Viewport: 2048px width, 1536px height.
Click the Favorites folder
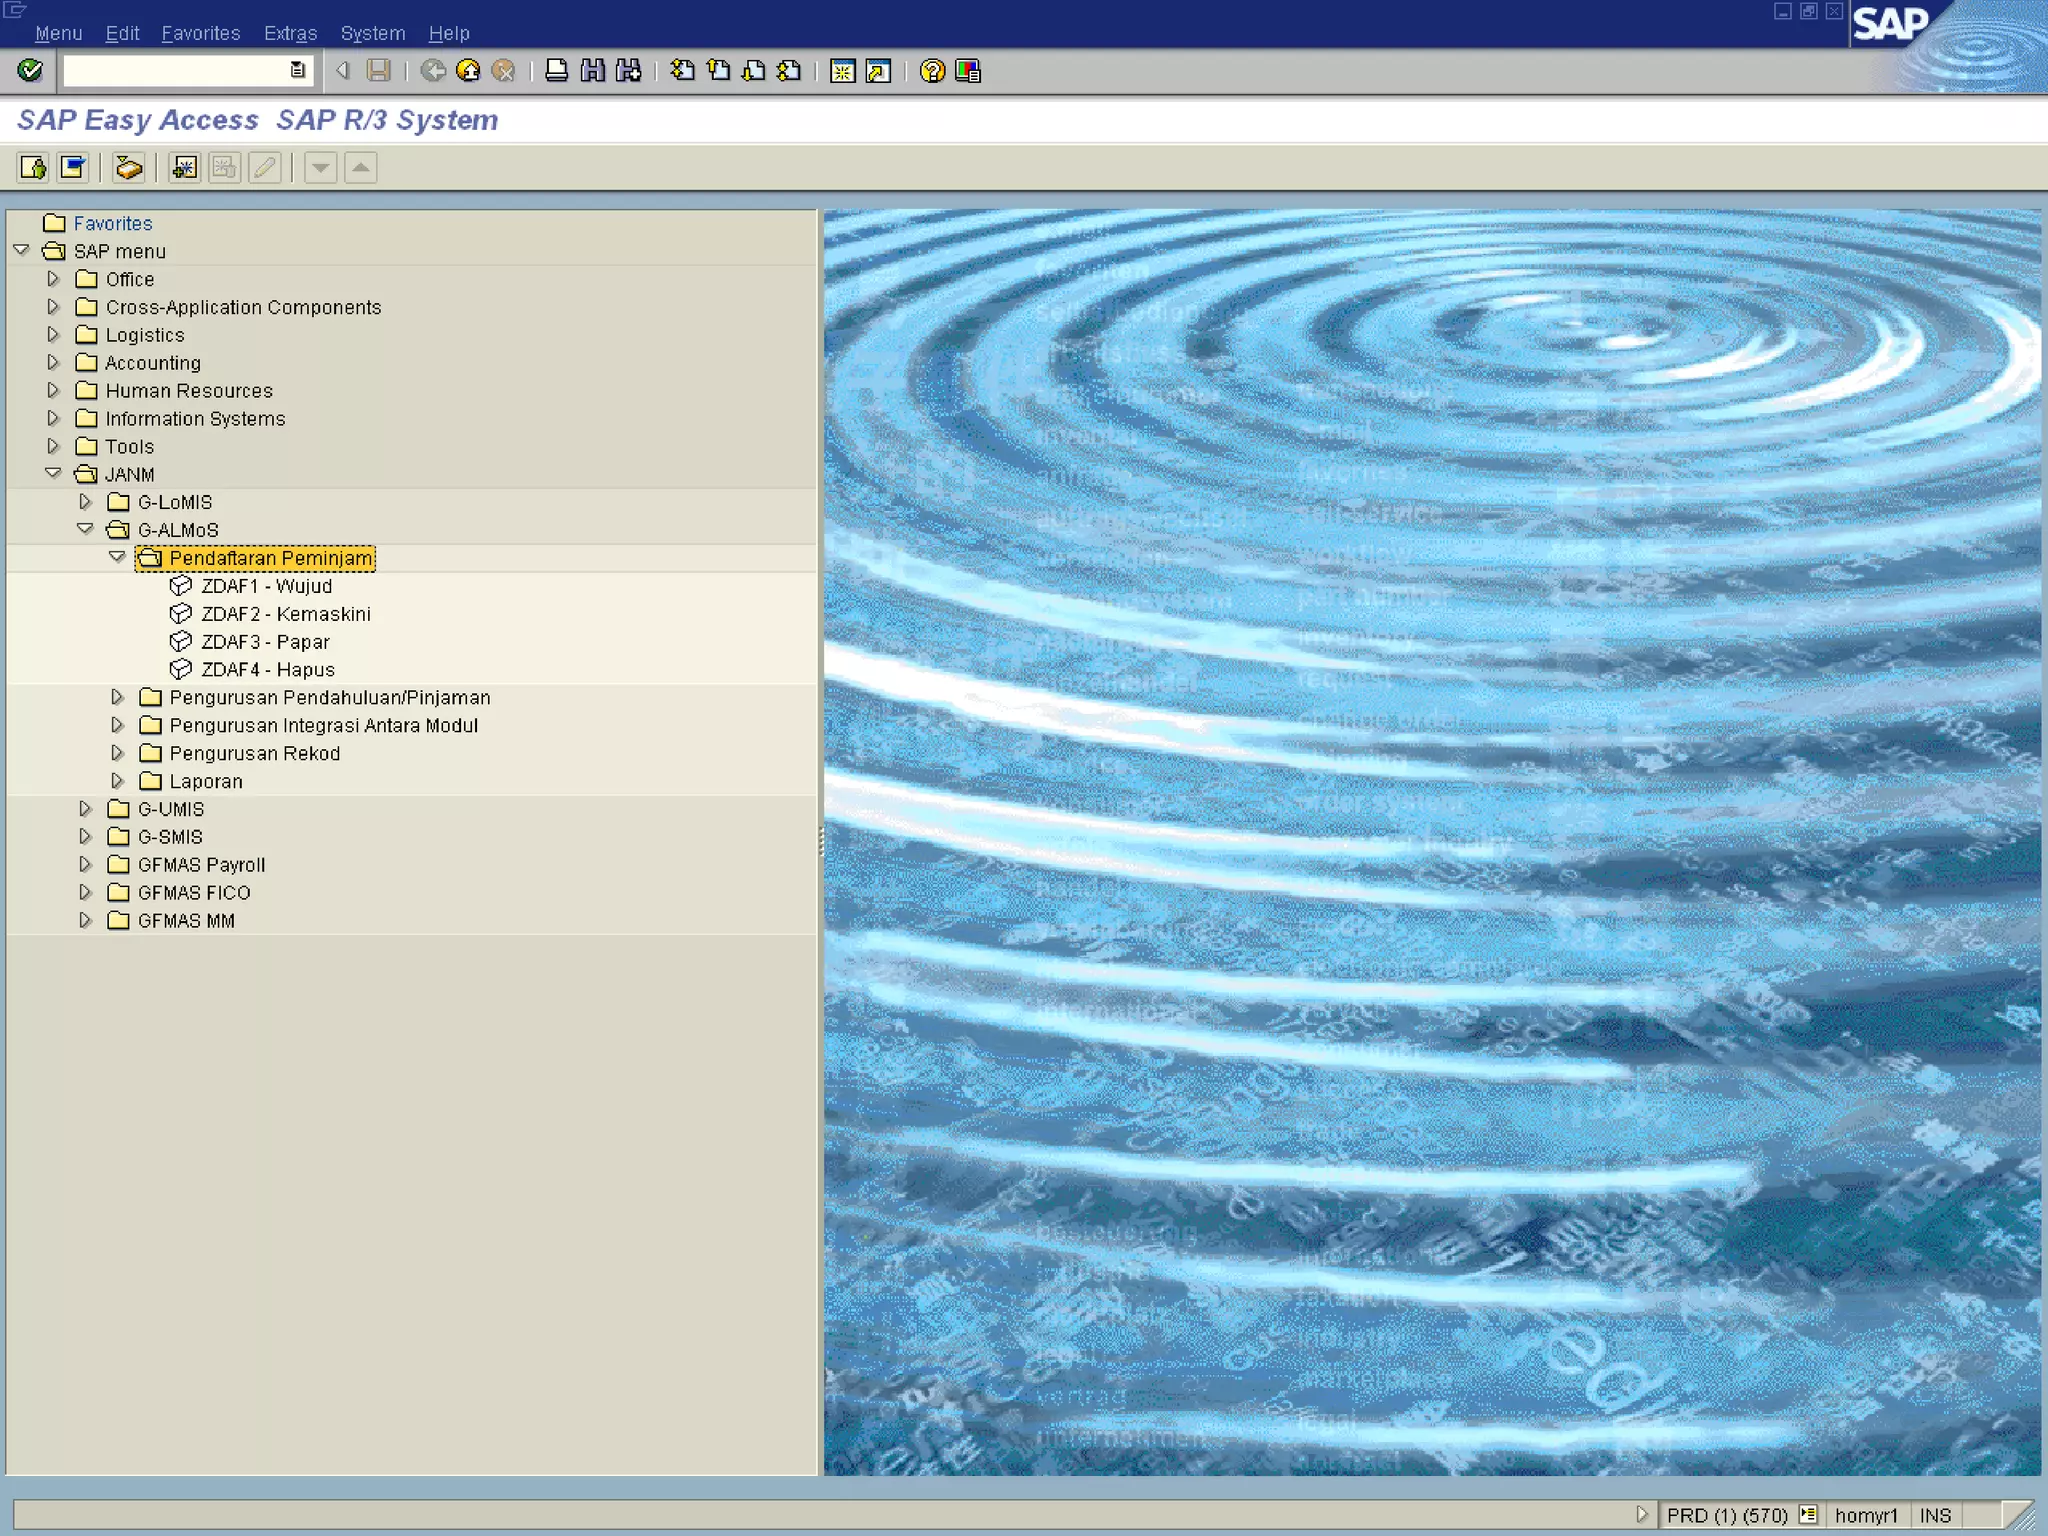tap(112, 223)
